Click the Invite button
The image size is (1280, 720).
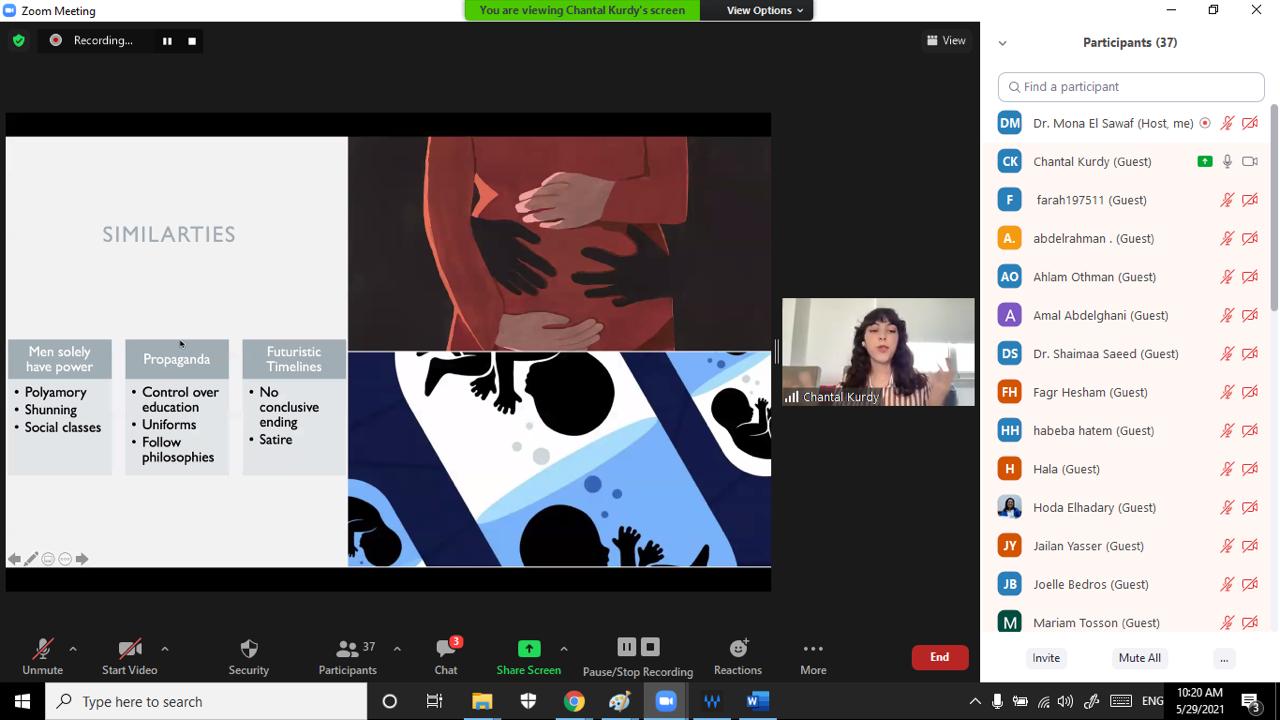[1046, 658]
